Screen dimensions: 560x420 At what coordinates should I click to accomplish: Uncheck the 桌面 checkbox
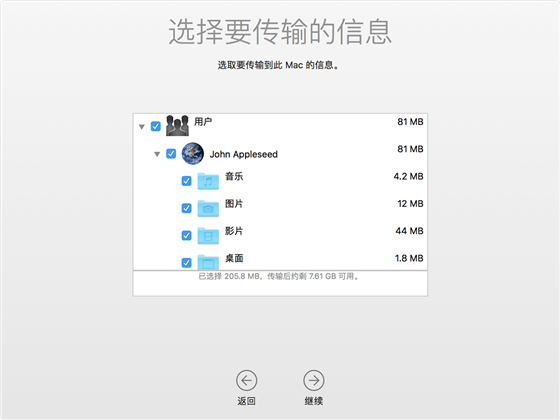186,263
